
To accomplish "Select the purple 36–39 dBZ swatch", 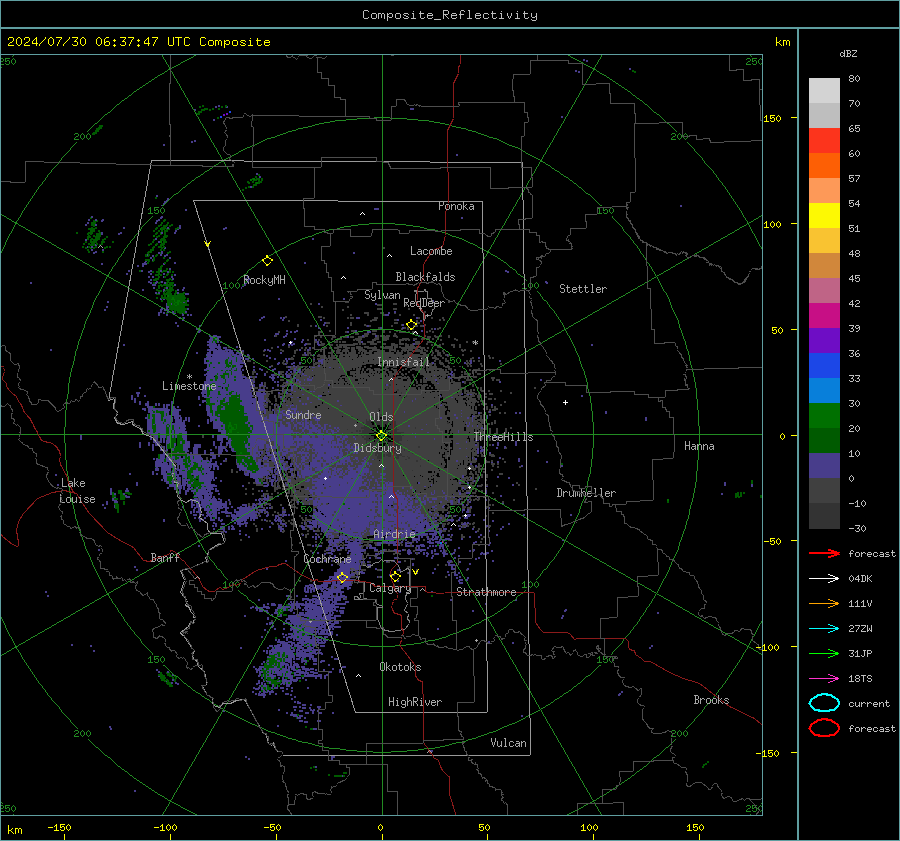I will pos(824,340).
